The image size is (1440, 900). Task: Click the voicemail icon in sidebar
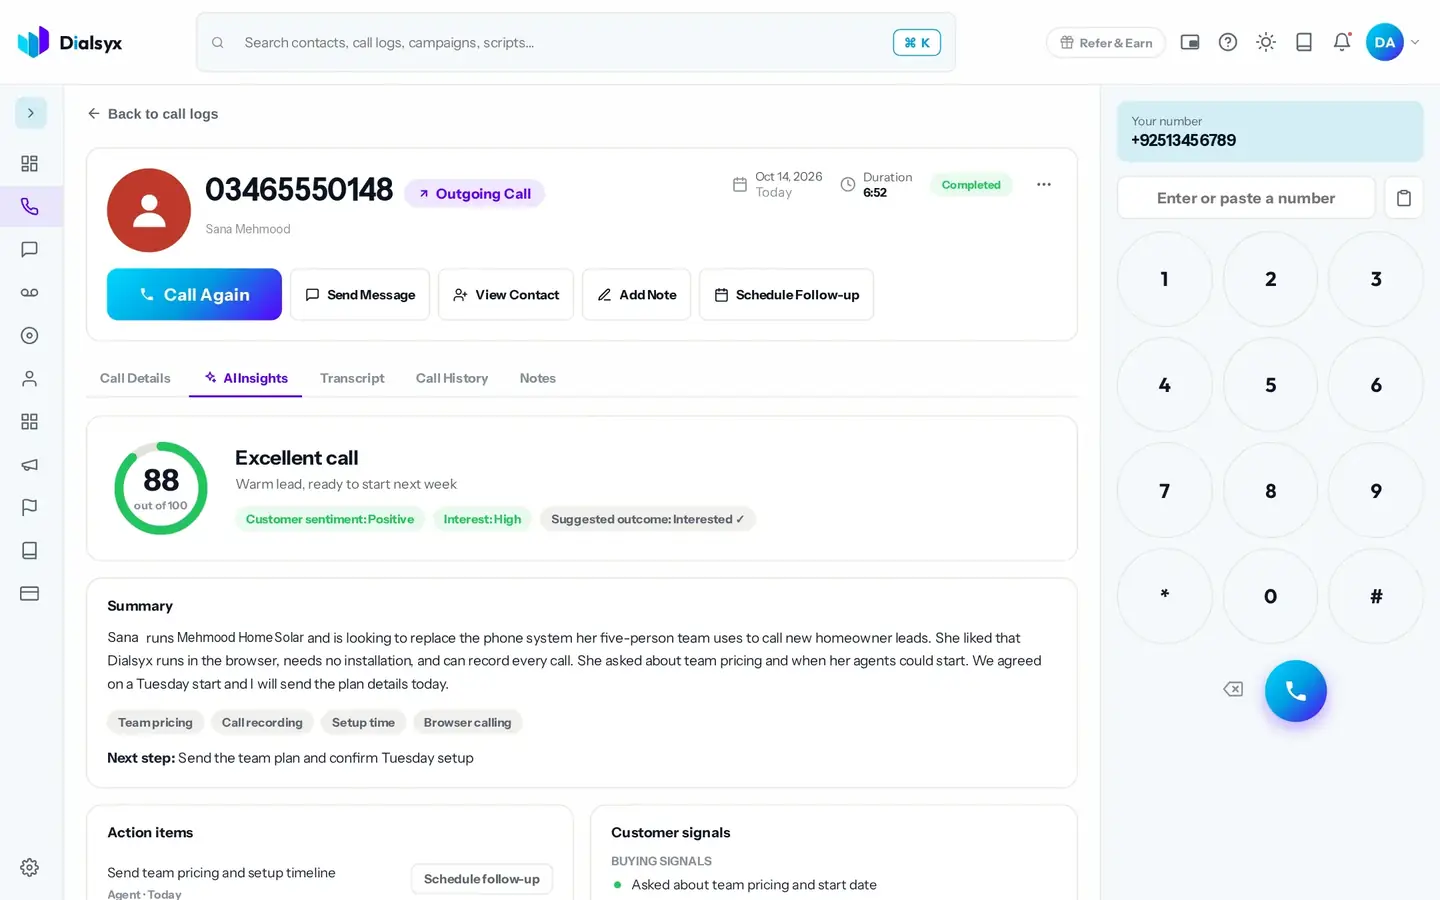[30, 293]
